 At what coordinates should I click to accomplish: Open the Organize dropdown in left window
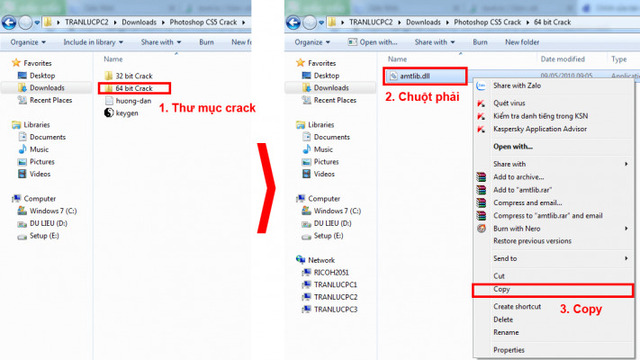[x=28, y=42]
